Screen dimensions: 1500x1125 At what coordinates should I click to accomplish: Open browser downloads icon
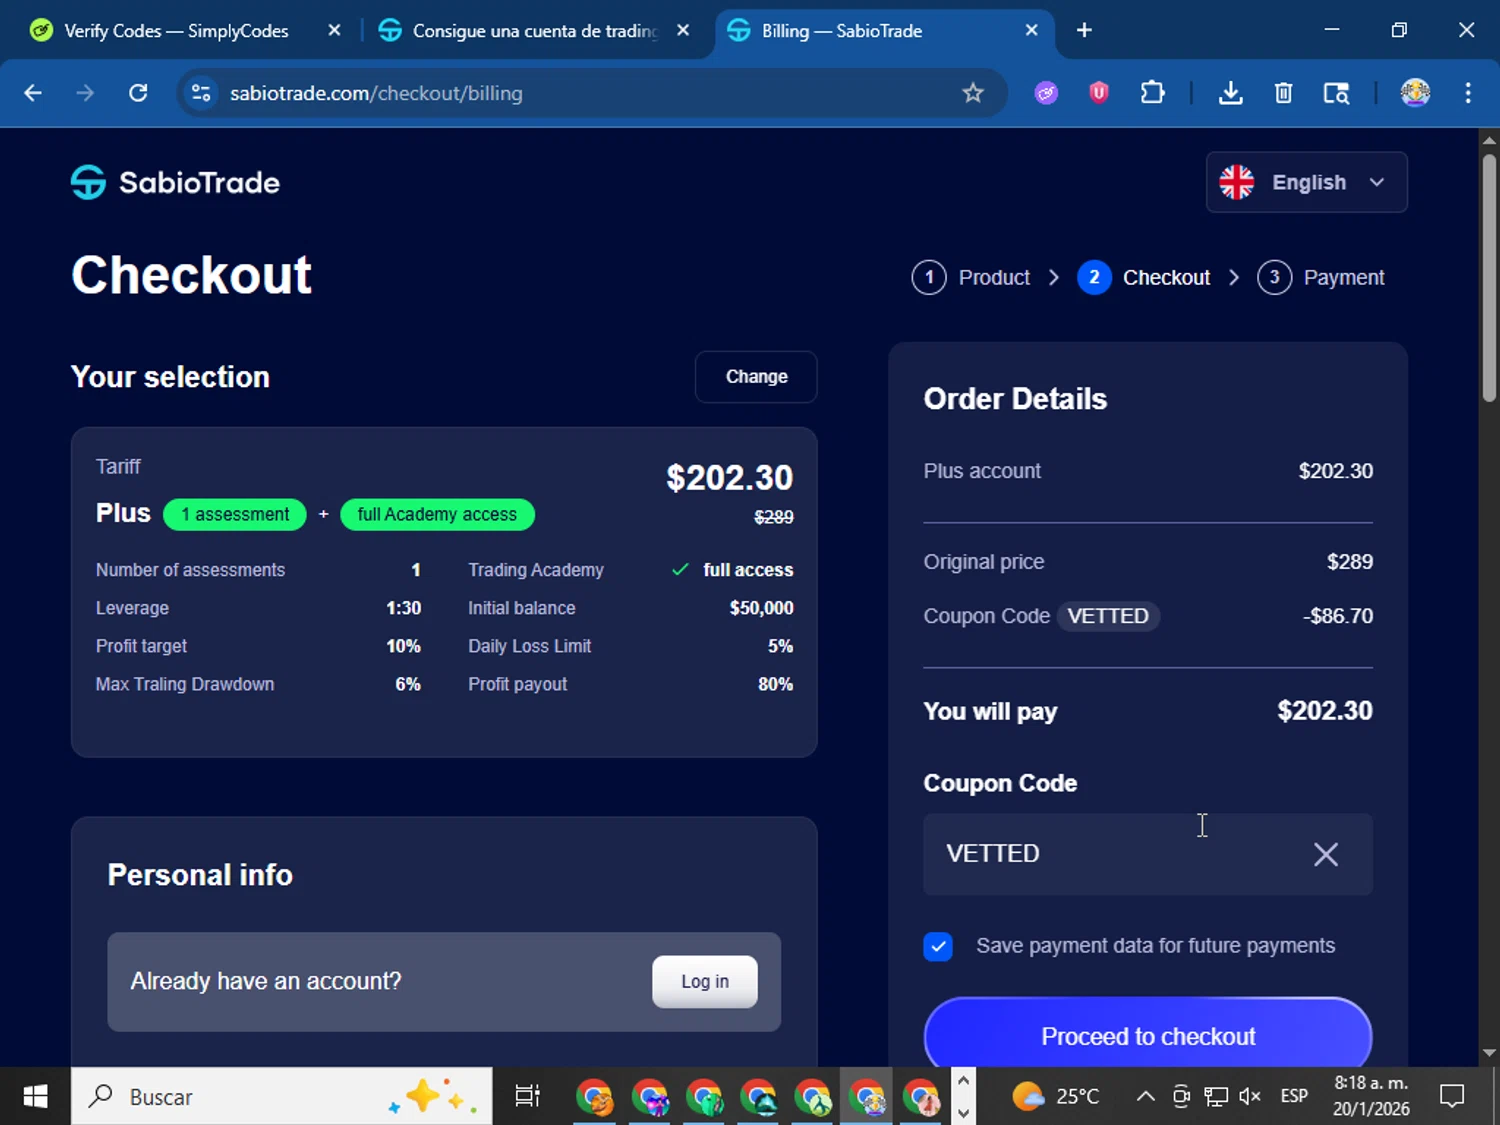1231,93
